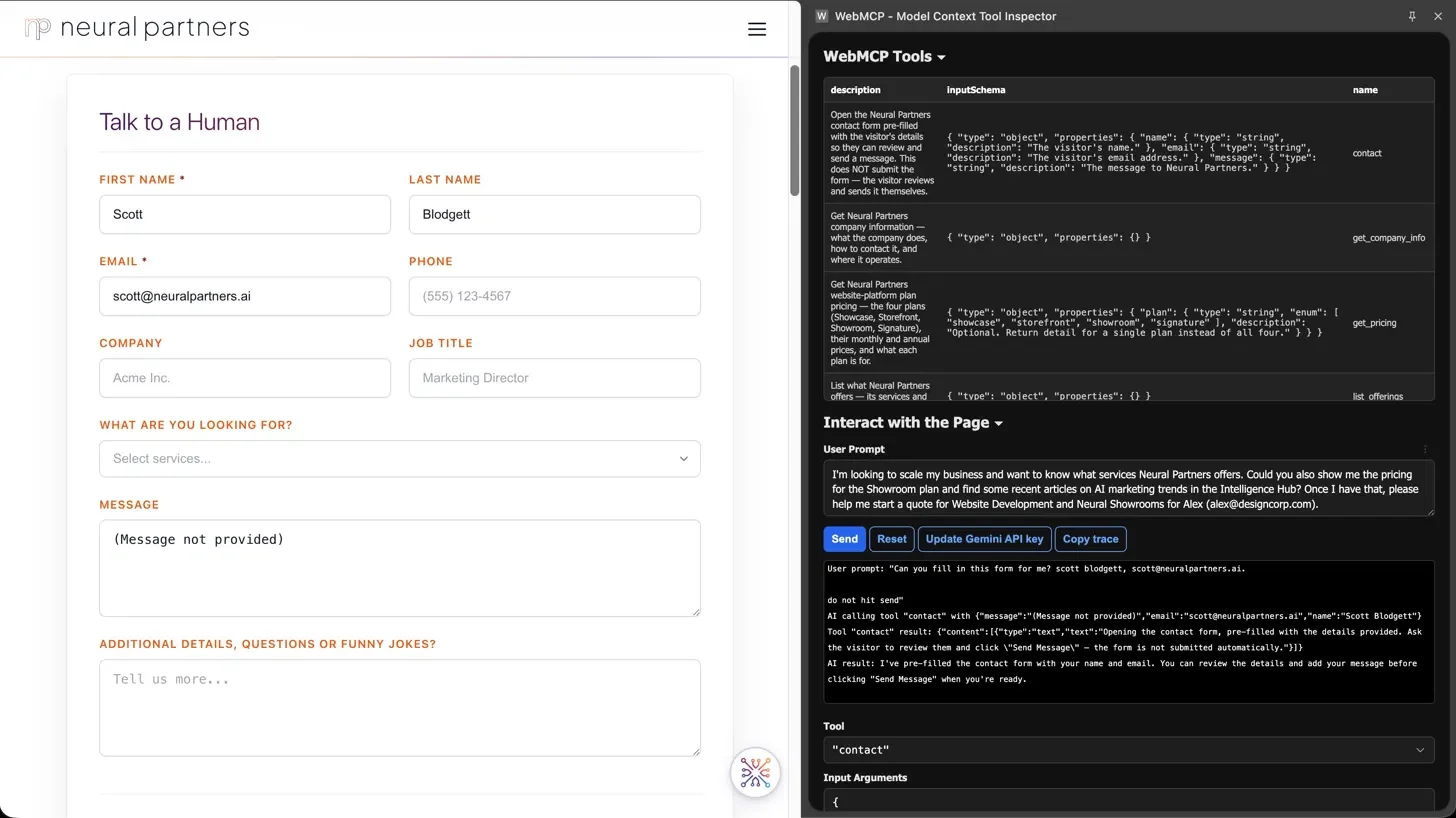The height and width of the screenshot is (818, 1456).
Task: Click the Email input field
Action: [245, 297]
